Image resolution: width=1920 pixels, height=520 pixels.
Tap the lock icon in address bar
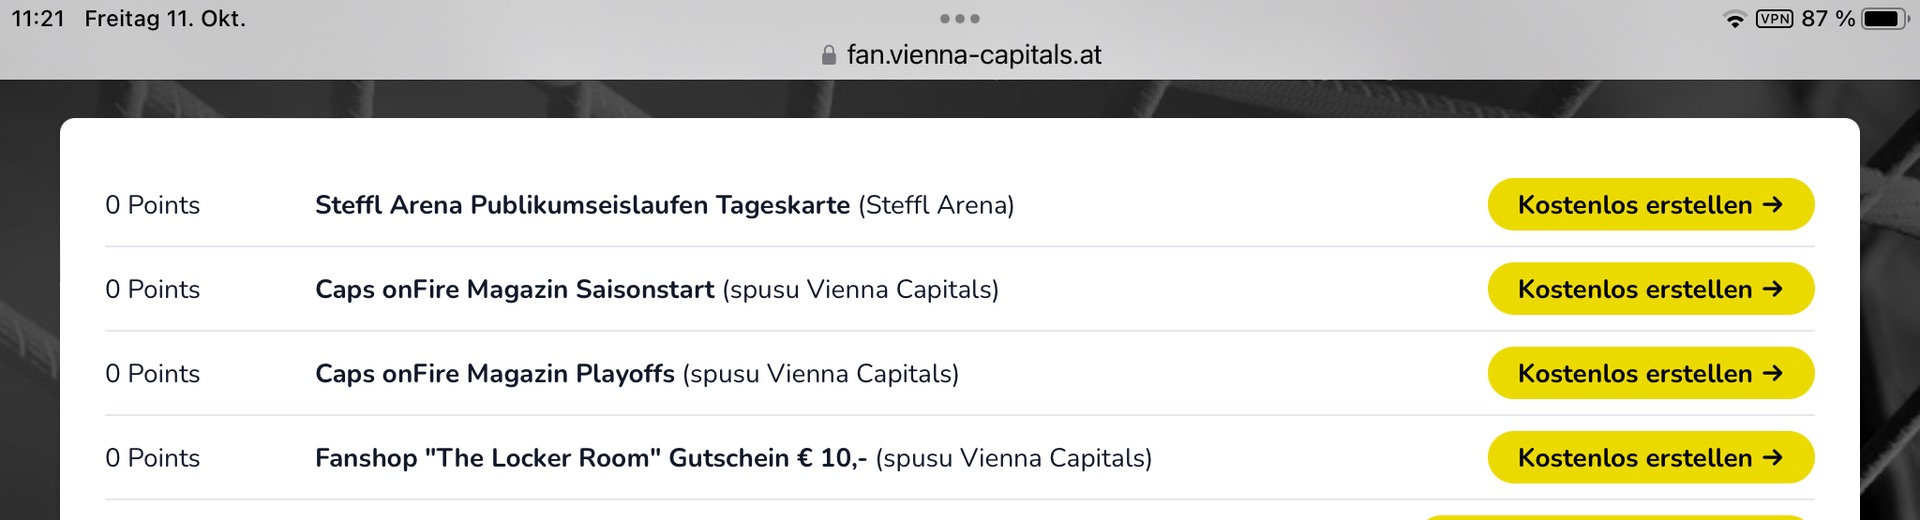(828, 55)
